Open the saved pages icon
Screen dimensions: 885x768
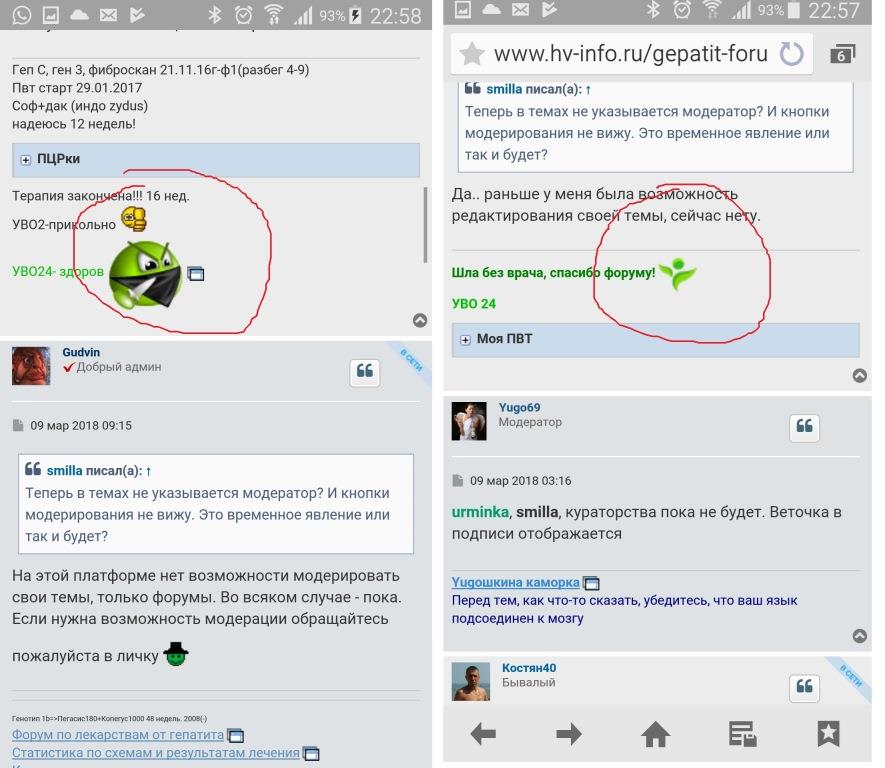(x=742, y=735)
